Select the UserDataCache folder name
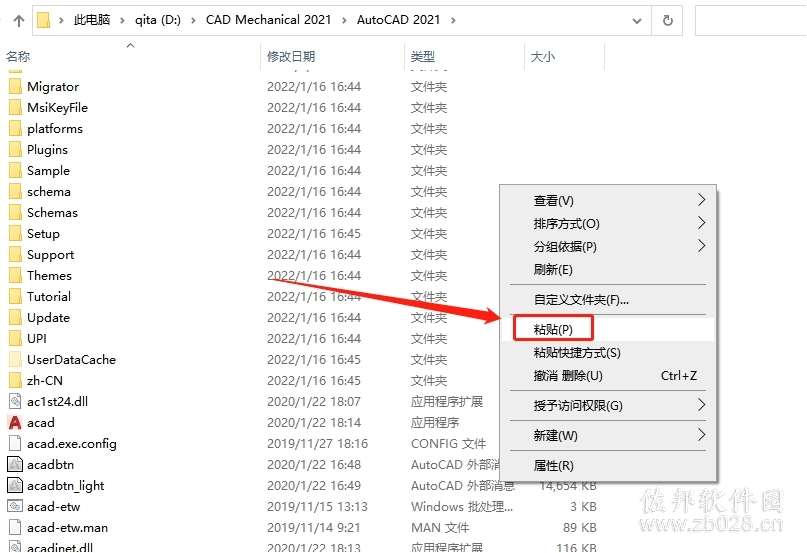Viewport: 807px width, 553px height. (71, 359)
